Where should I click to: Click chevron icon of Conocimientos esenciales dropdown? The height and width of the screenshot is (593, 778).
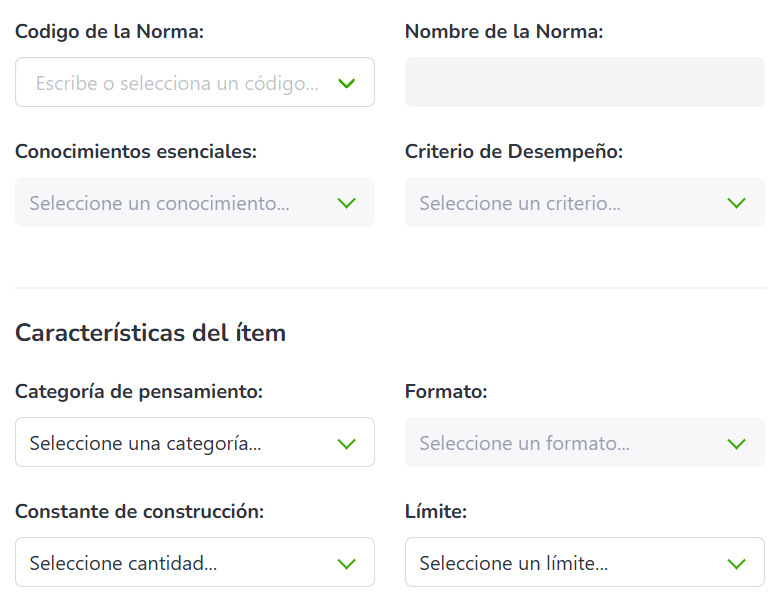(x=347, y=203)
